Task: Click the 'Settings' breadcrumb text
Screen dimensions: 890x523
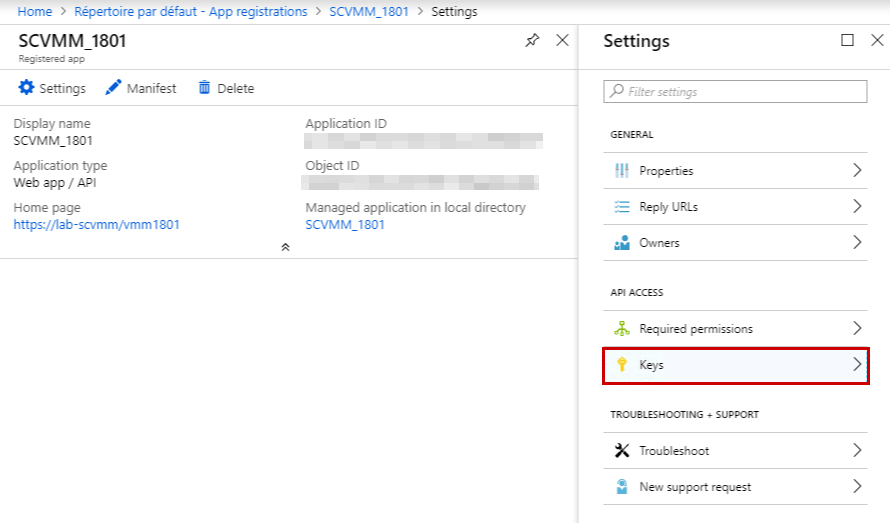Action: click(x=454, y=11)
